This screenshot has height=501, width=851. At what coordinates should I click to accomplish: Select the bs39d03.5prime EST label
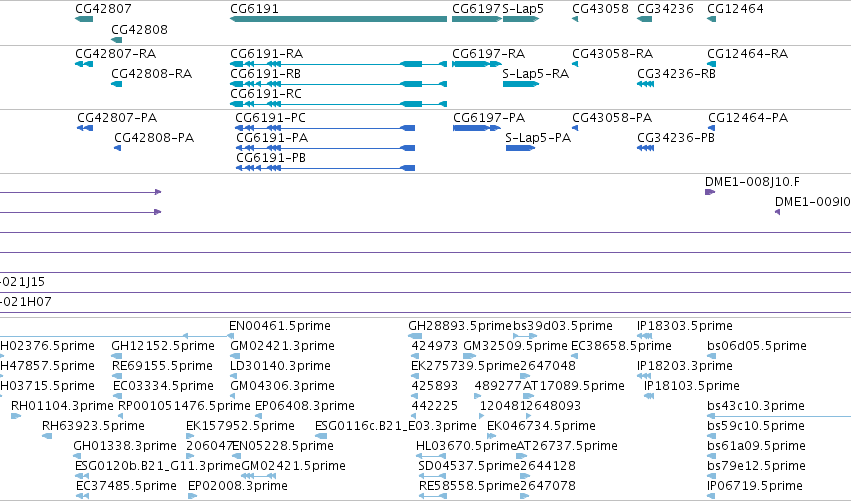pos(563,326)
